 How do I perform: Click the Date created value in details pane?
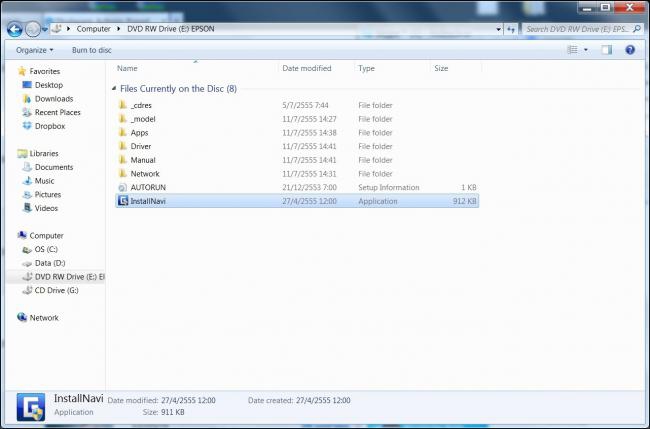323,400
